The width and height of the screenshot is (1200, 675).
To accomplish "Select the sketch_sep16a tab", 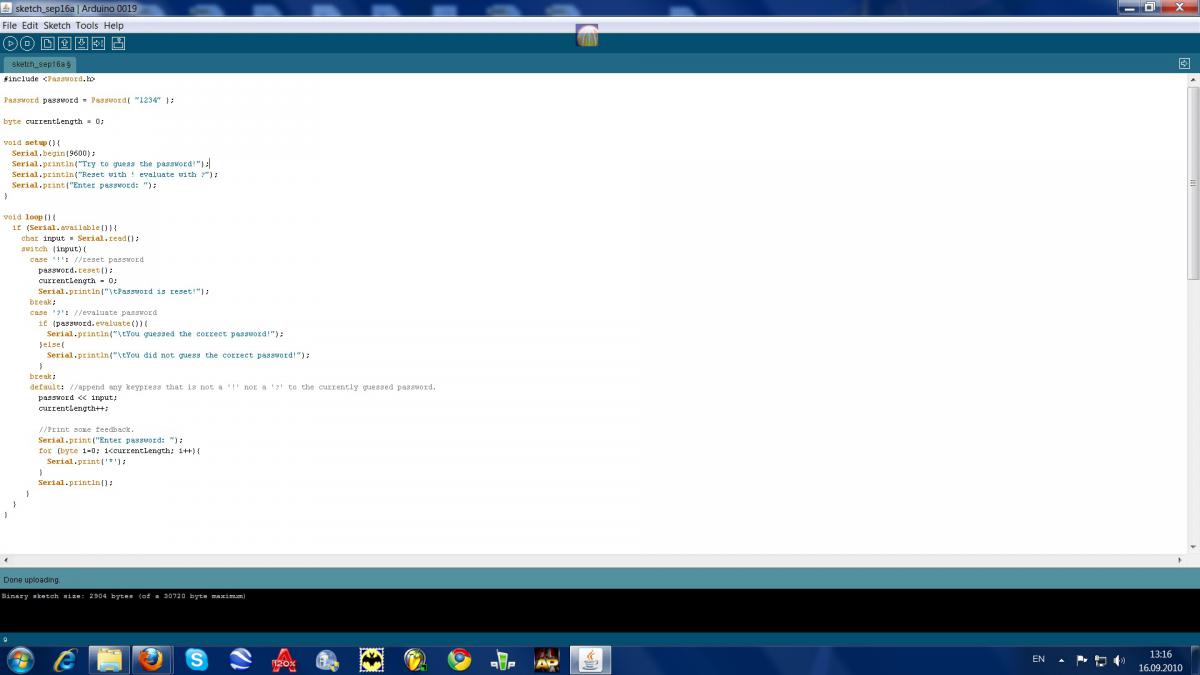I will pos(40,63).
